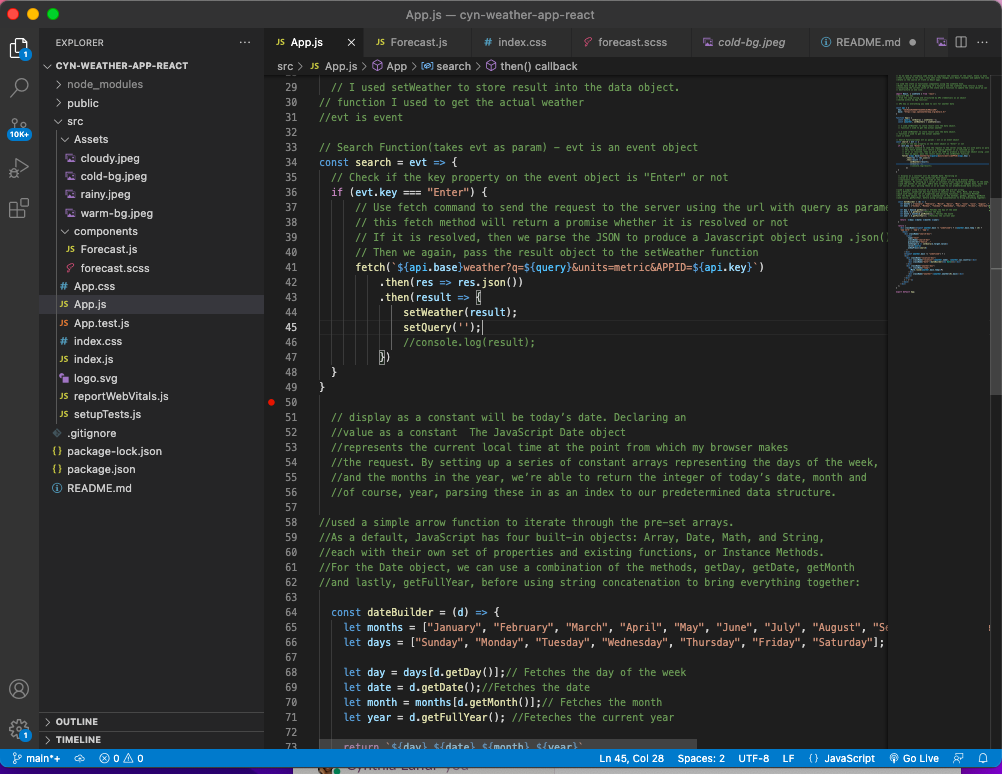Screen dimensions: 1002x774
Task: Click the split editor icon
Action: pos(960,42)
